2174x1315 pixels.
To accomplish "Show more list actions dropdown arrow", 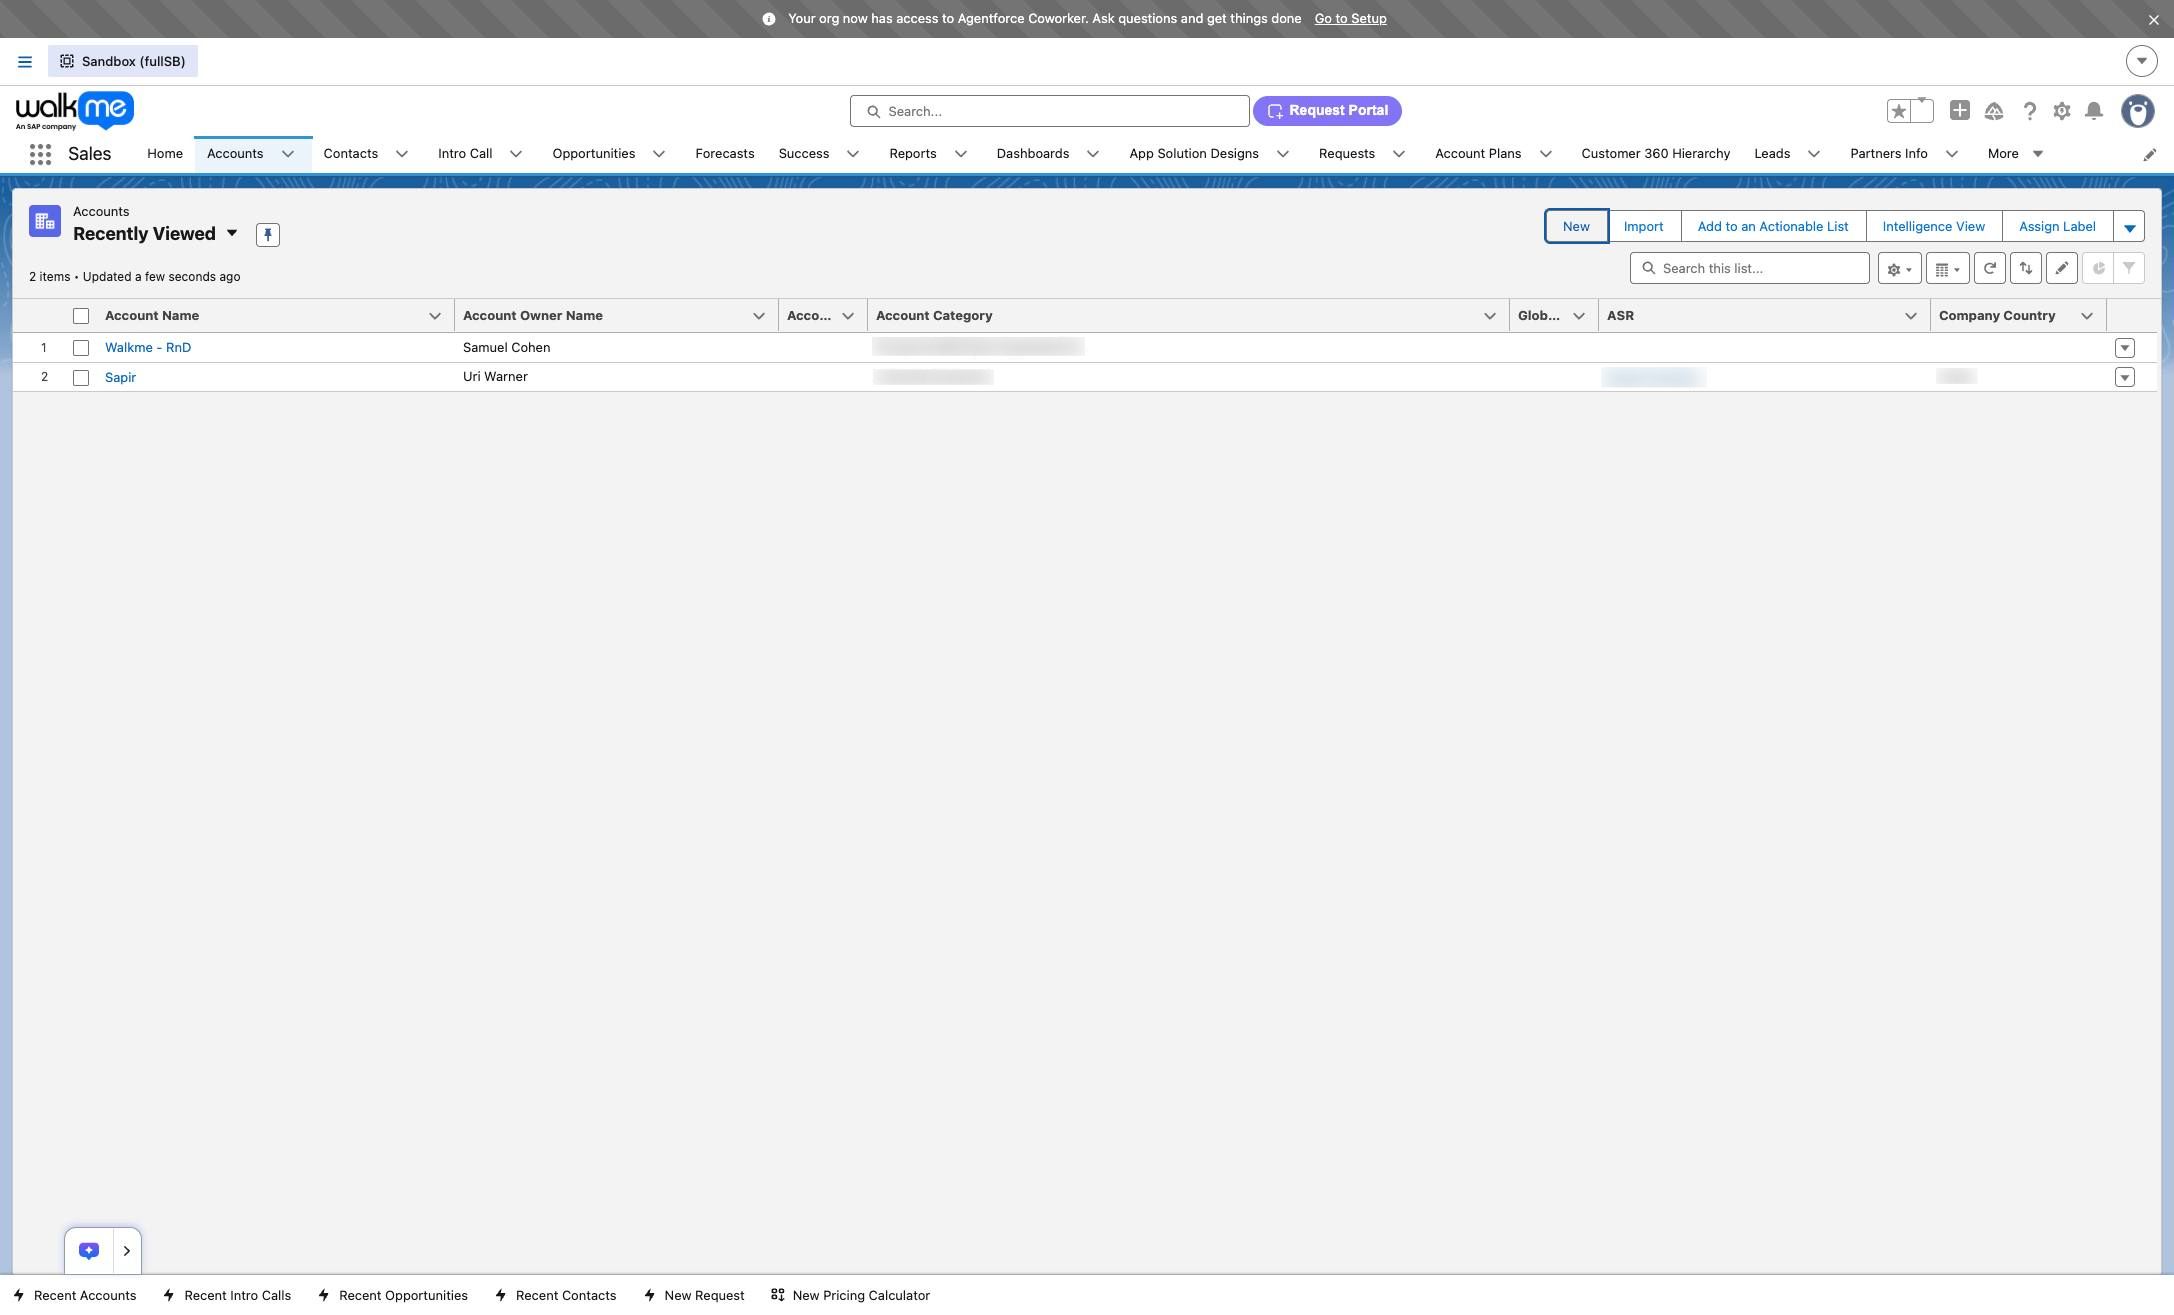I will tap(2129, 227).
